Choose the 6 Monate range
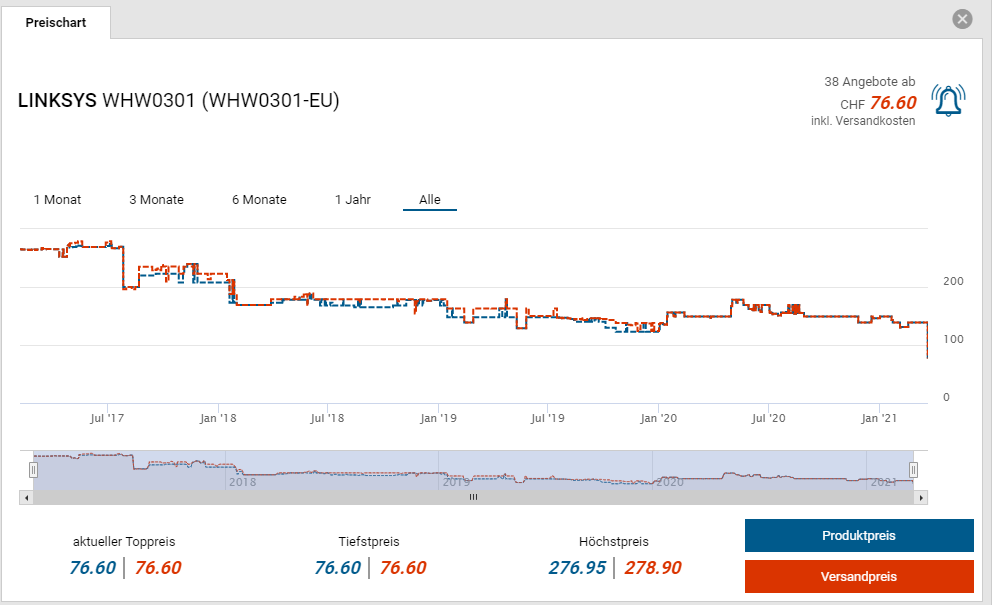The width and height of the screenshot is (992, 605). tap(259, 200)
